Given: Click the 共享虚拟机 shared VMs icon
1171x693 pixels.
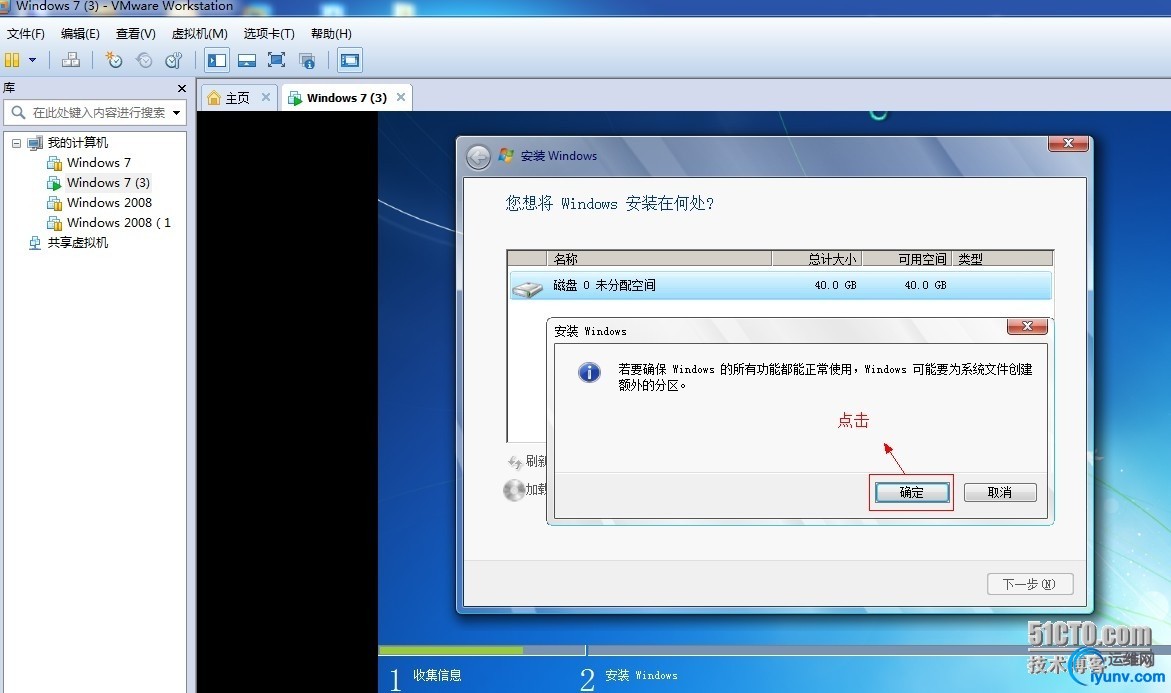Looking at the screenshot, I should (35, 243).
